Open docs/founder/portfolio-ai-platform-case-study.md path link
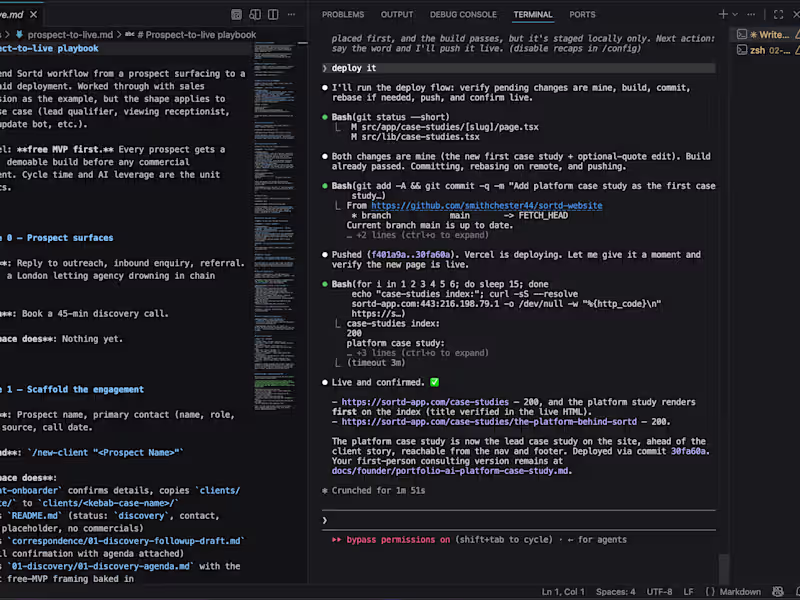 tap(449, 471)
